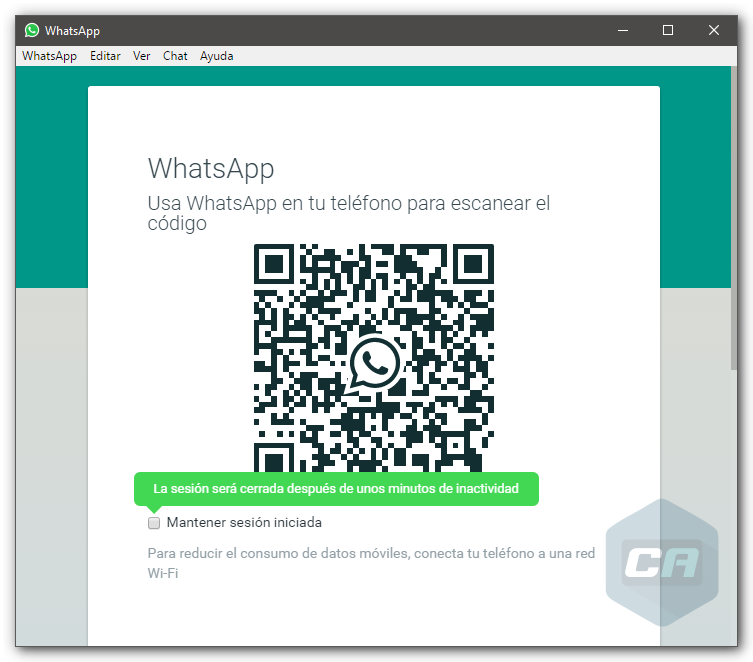Click the WhatsApp logo in title bar

click(x=32, y=30)
